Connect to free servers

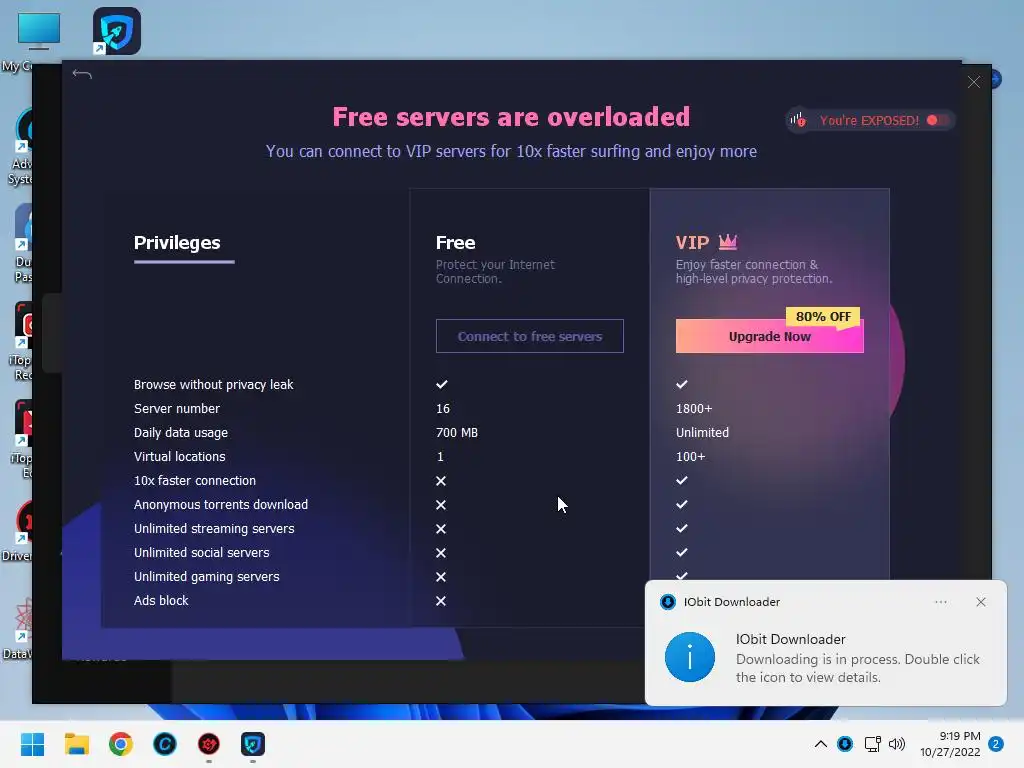[x=530, y=336]
